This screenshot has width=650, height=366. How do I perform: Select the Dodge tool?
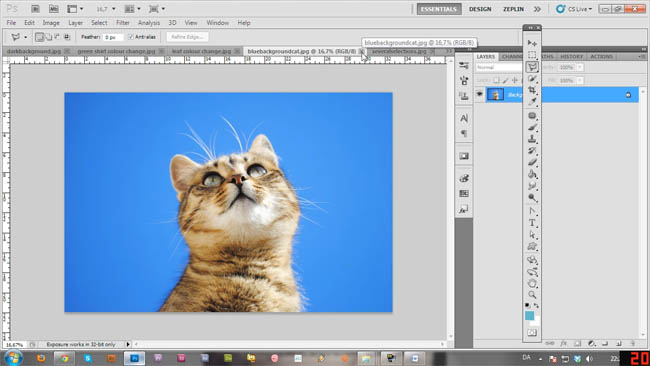[x=532, y=197]
